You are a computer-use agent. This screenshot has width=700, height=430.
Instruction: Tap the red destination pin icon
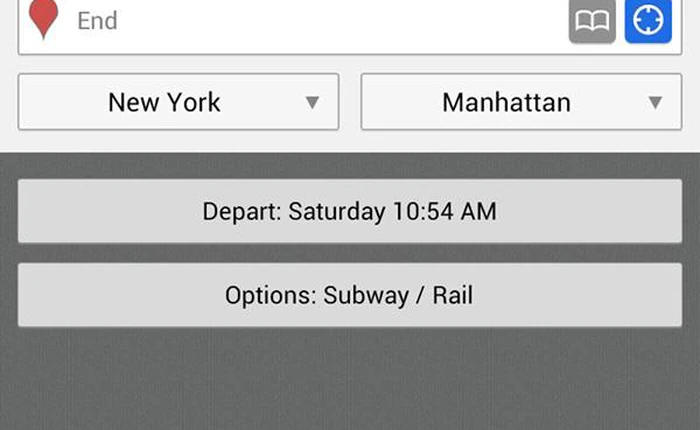(43, 19)
